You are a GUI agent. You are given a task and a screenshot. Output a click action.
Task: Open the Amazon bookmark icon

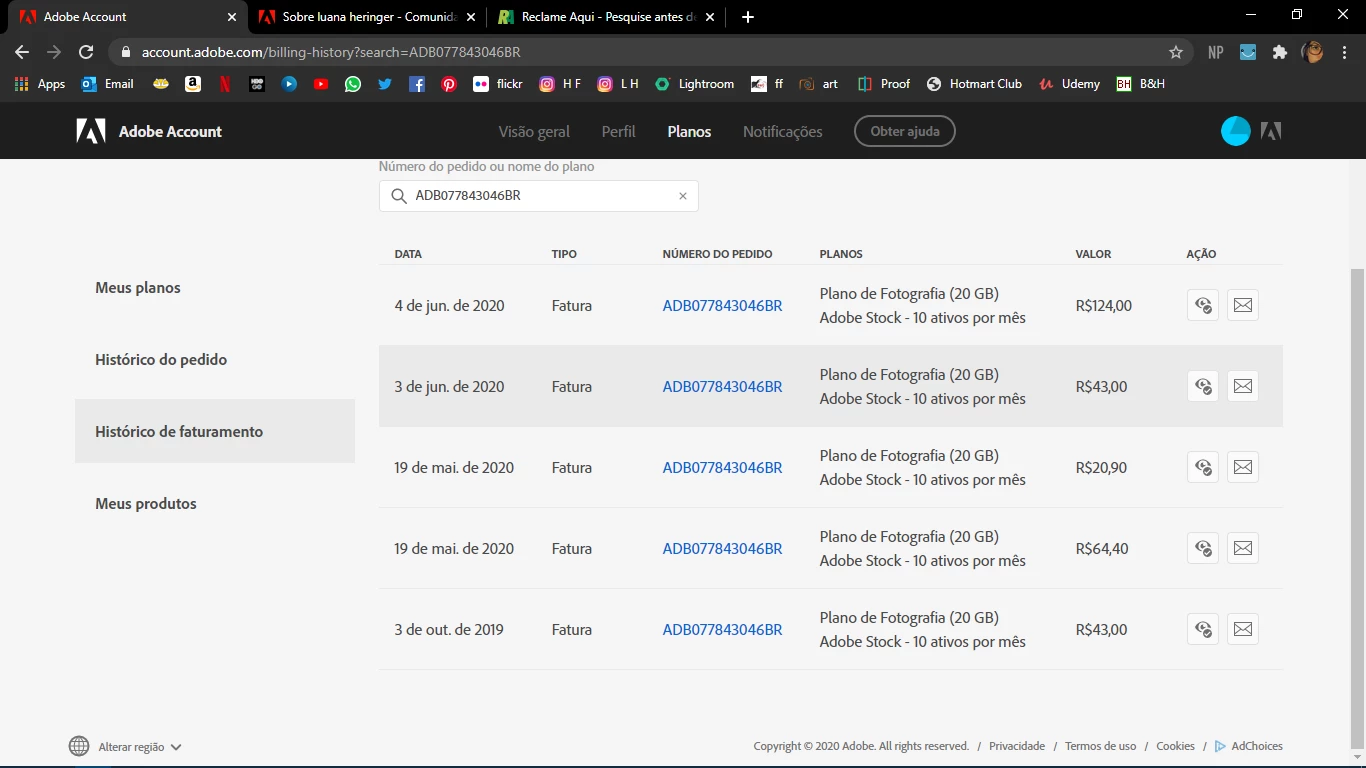(x=193, y=84)
